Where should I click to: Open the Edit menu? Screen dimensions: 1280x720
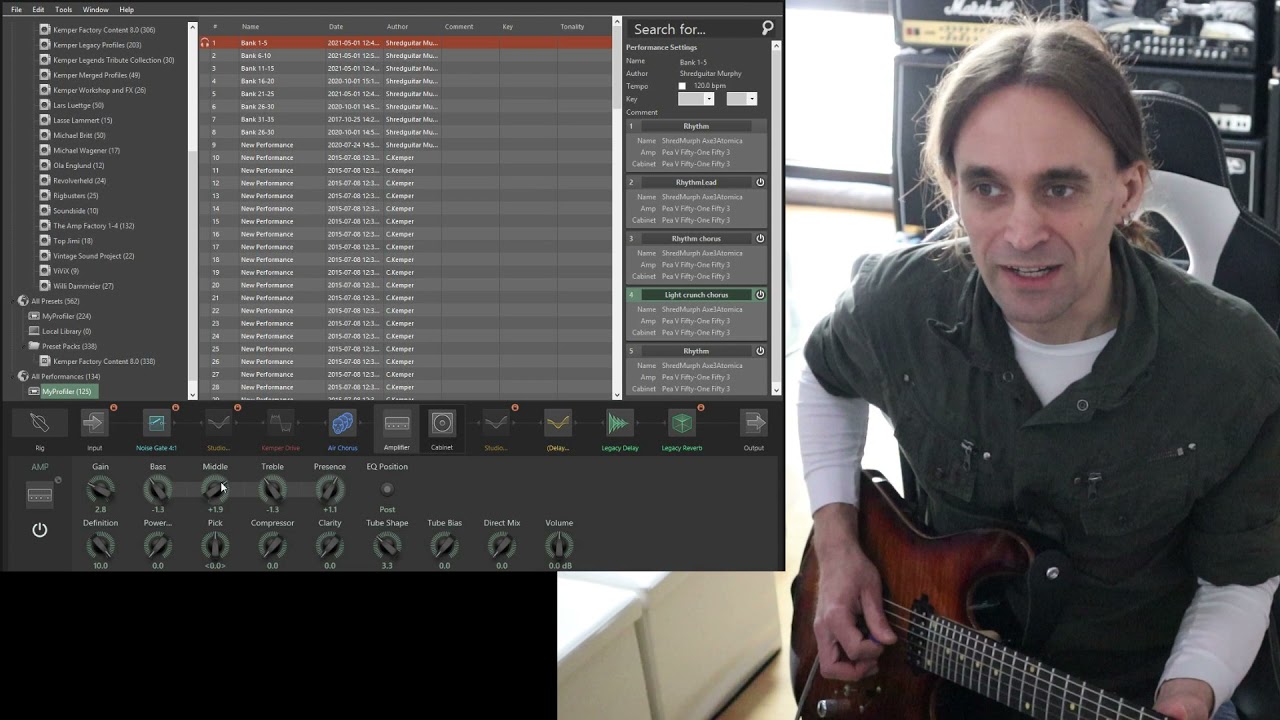point(38,9)
